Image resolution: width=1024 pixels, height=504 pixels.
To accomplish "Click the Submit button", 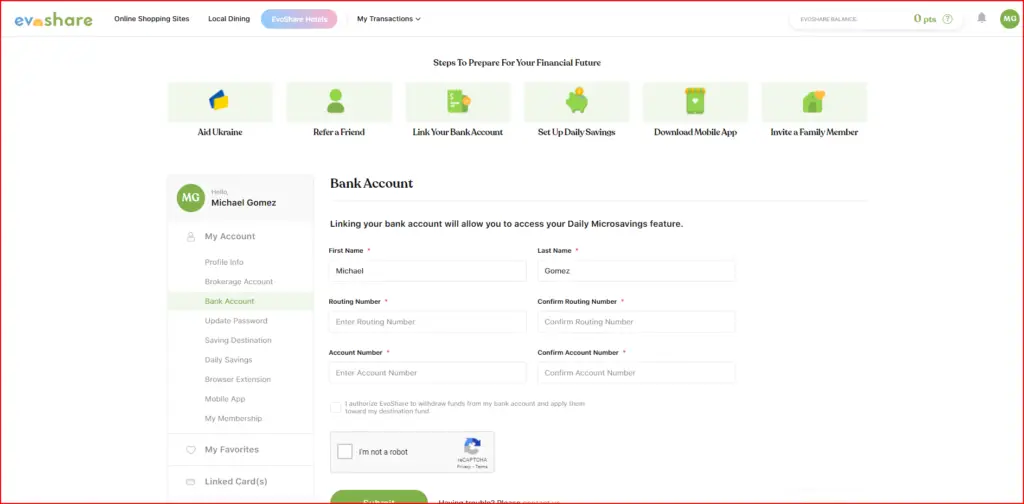I will tap(379, 497).
